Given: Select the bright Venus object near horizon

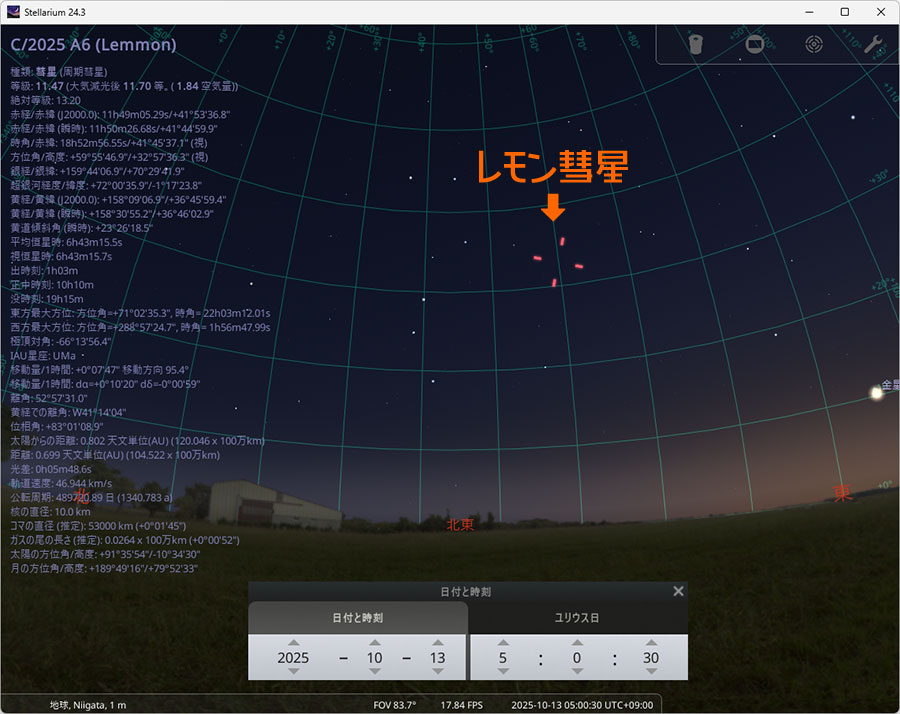Looking at the screenshot, I should pyautogui.click(x=877, y=393).
